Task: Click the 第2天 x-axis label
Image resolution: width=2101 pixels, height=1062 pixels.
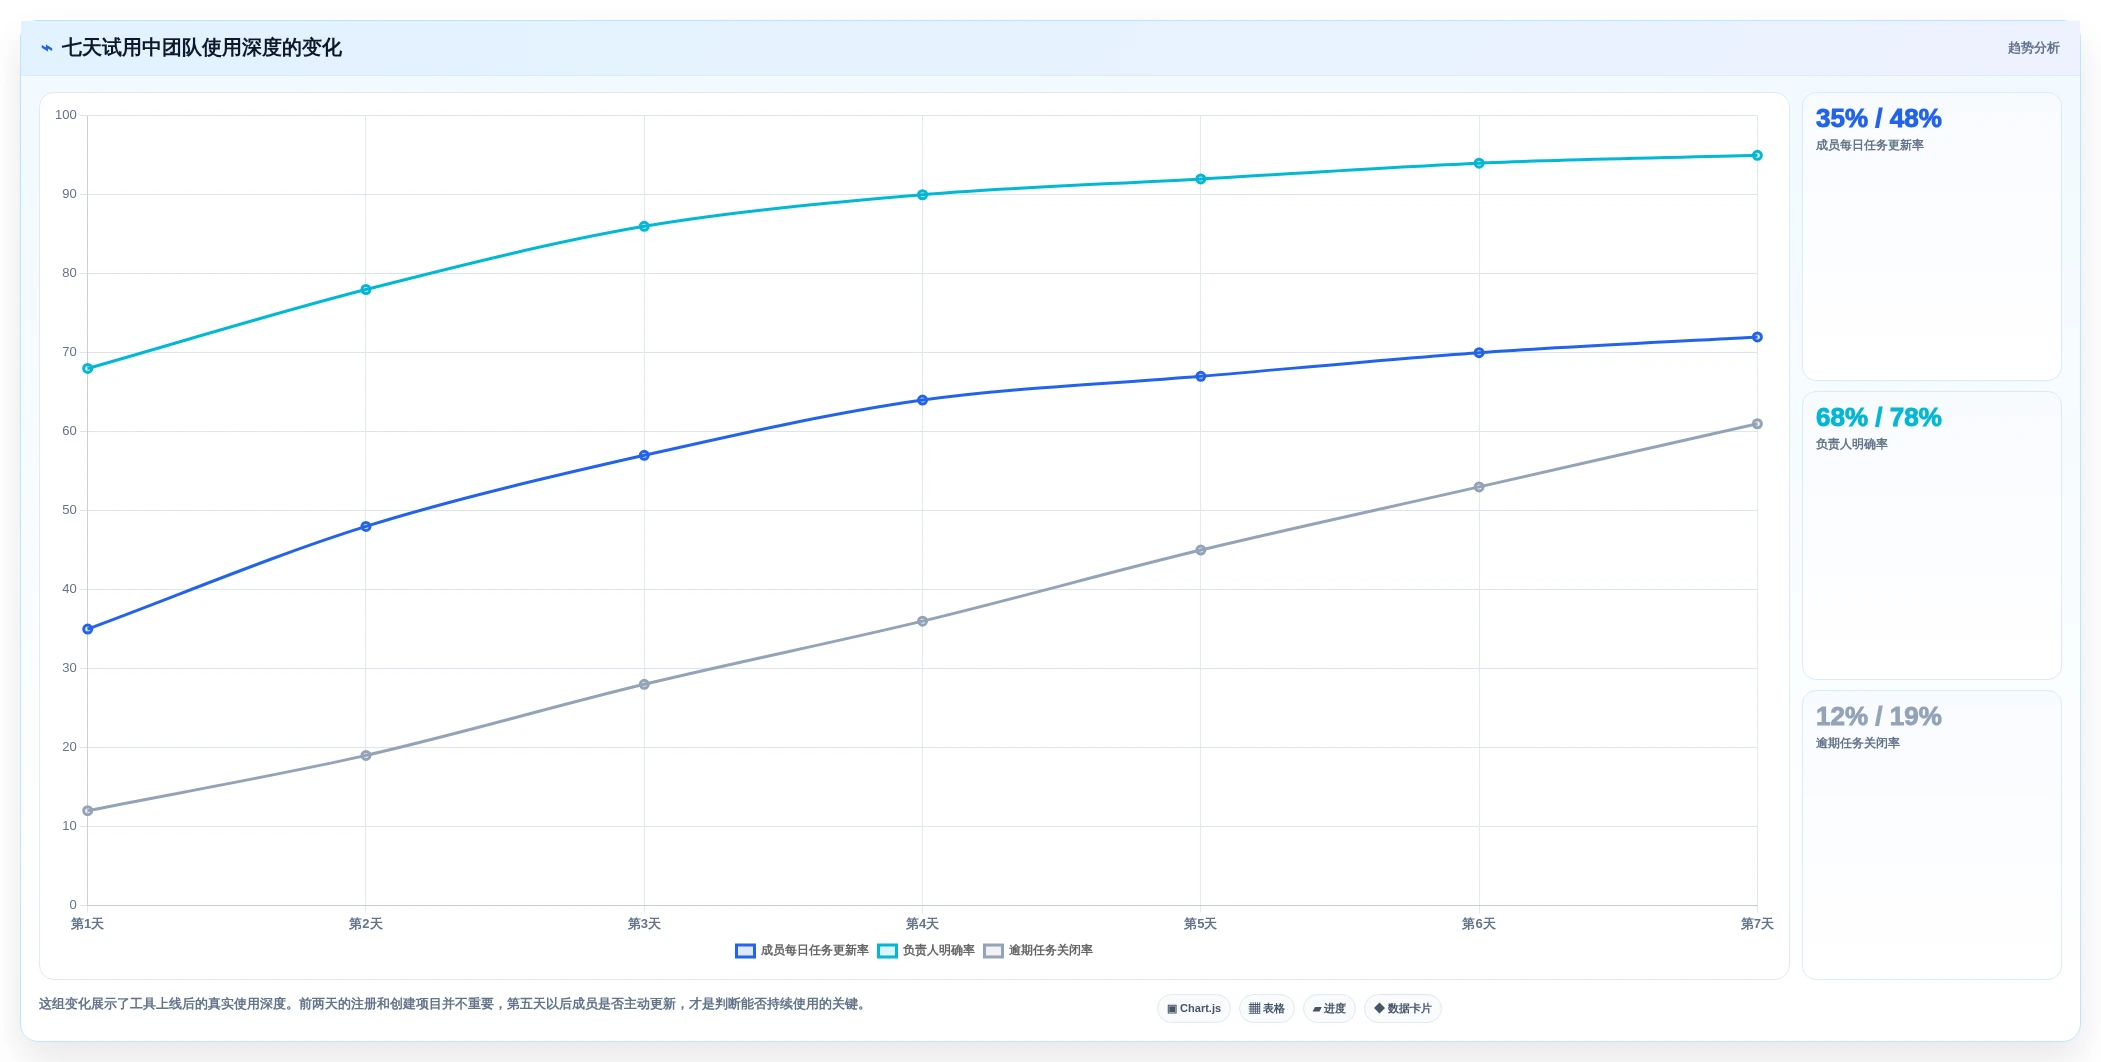Action: (x=366, y=924)
